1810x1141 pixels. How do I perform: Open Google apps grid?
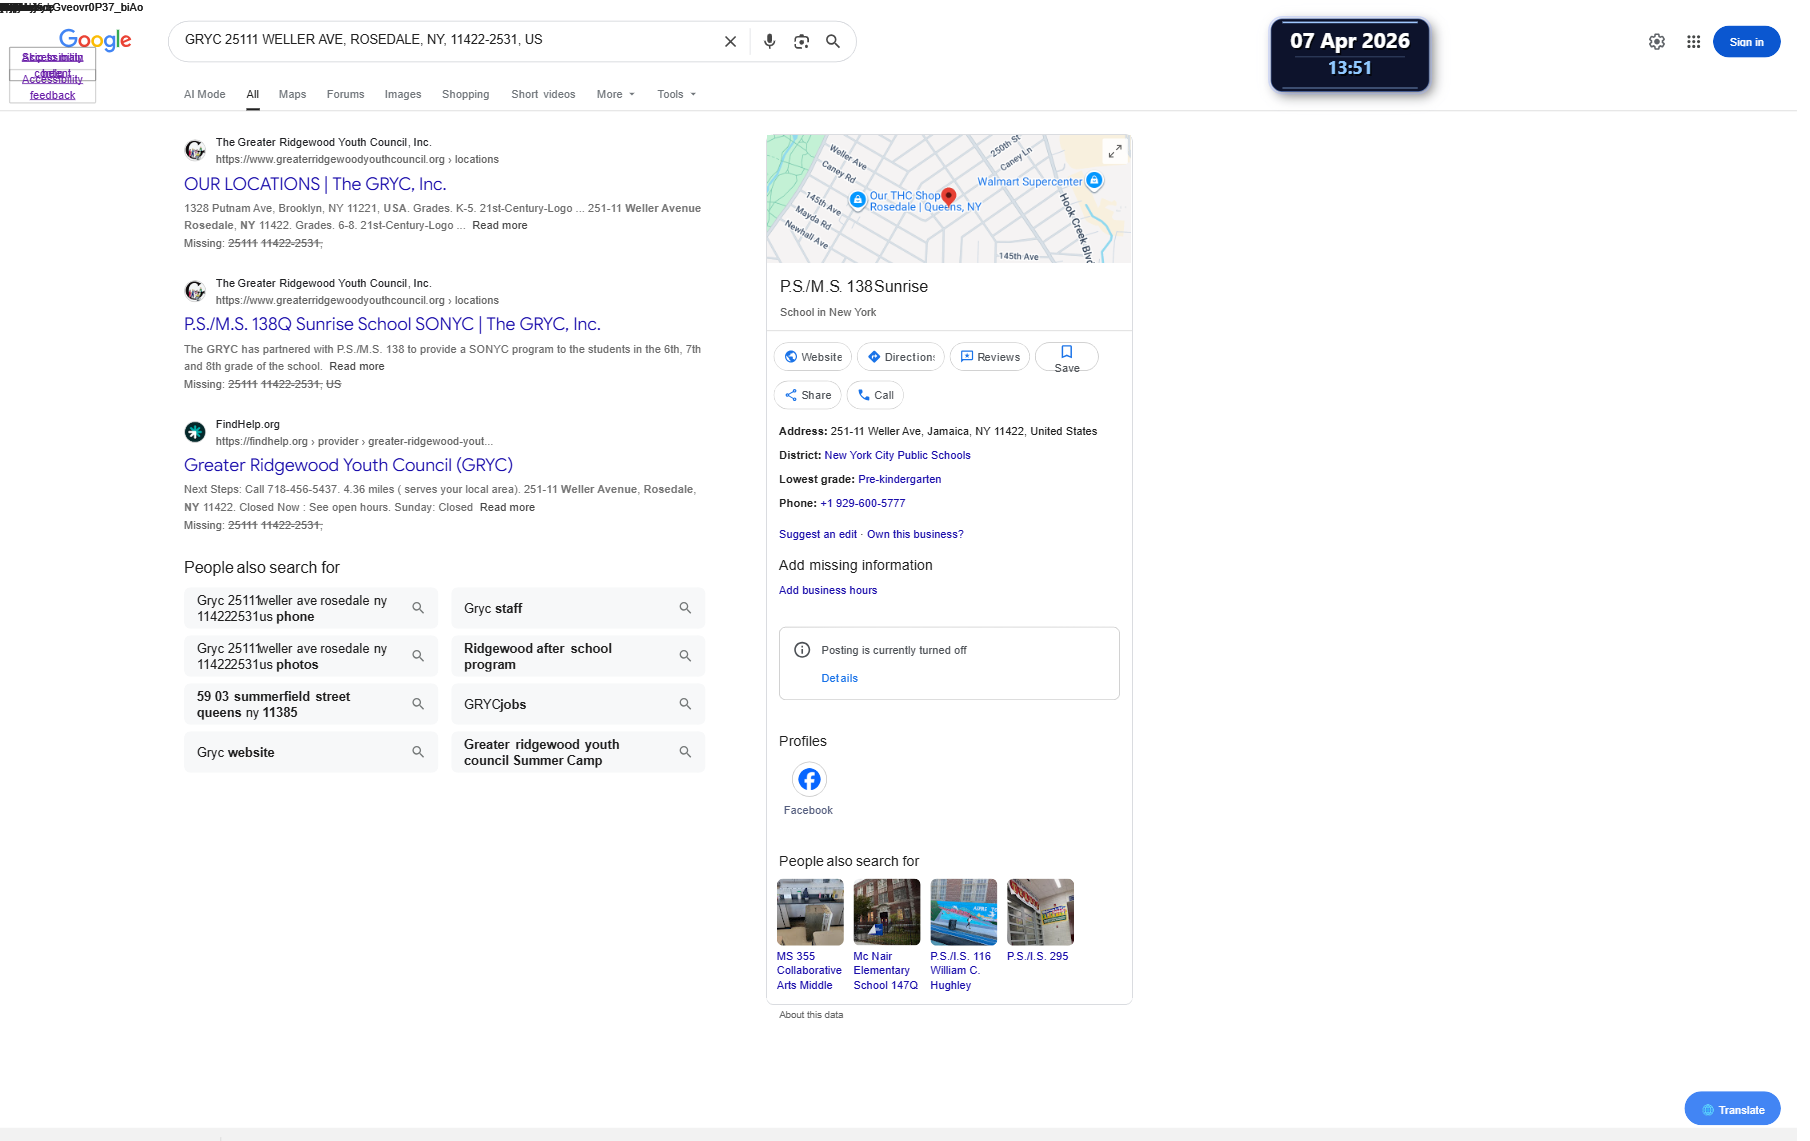(1693, 42)
